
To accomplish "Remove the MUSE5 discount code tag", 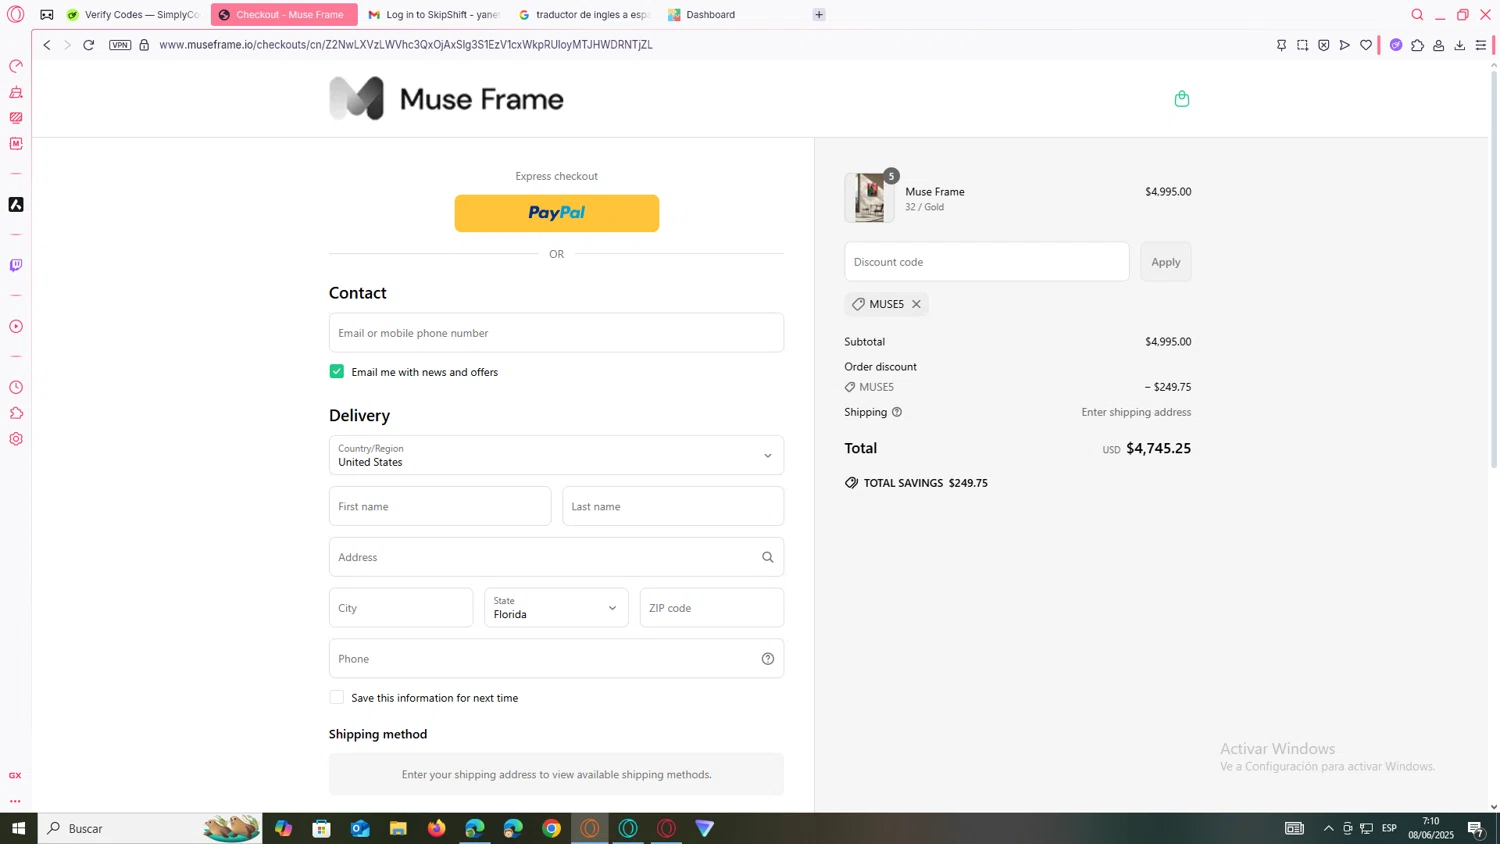I will 916,304.
